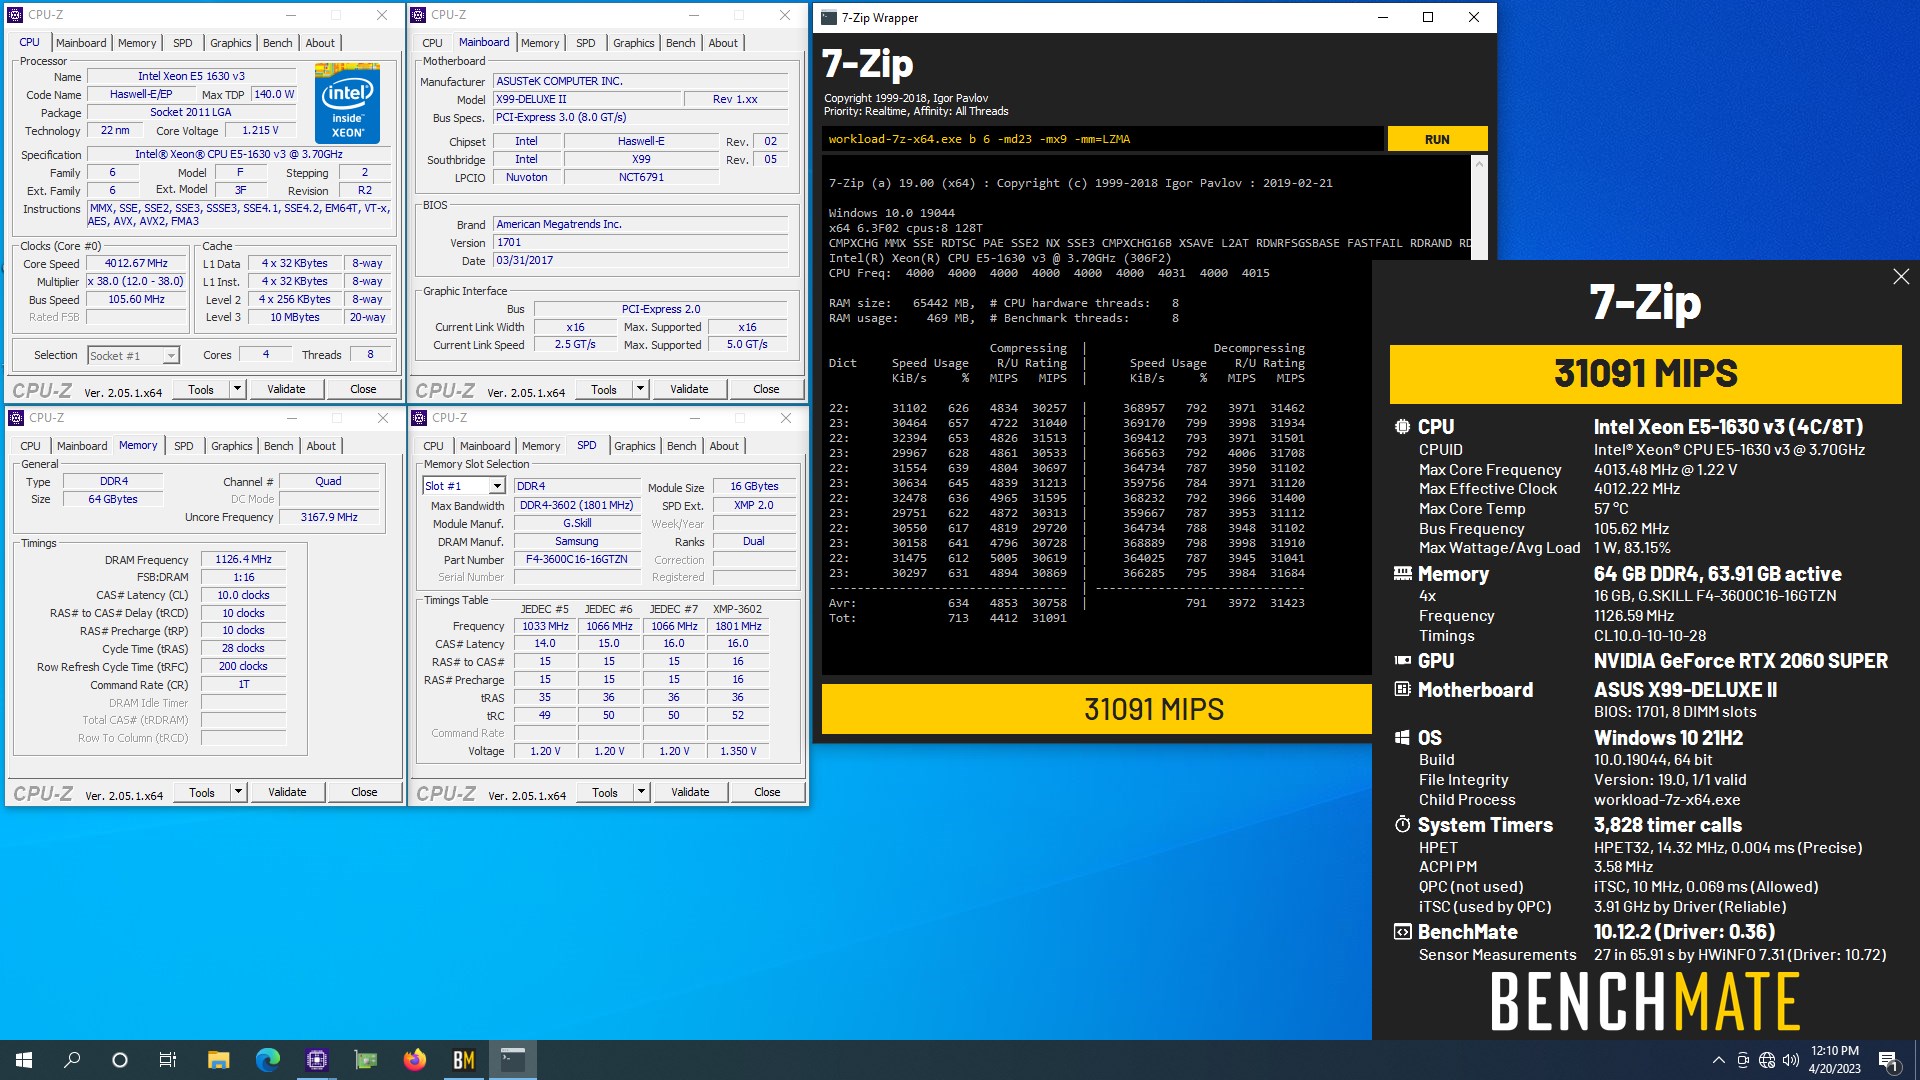This screenshot has width=1920, height=1080.
Task: Expand Tools arrow in CPU tab window
Action: (x=237, y=389)
